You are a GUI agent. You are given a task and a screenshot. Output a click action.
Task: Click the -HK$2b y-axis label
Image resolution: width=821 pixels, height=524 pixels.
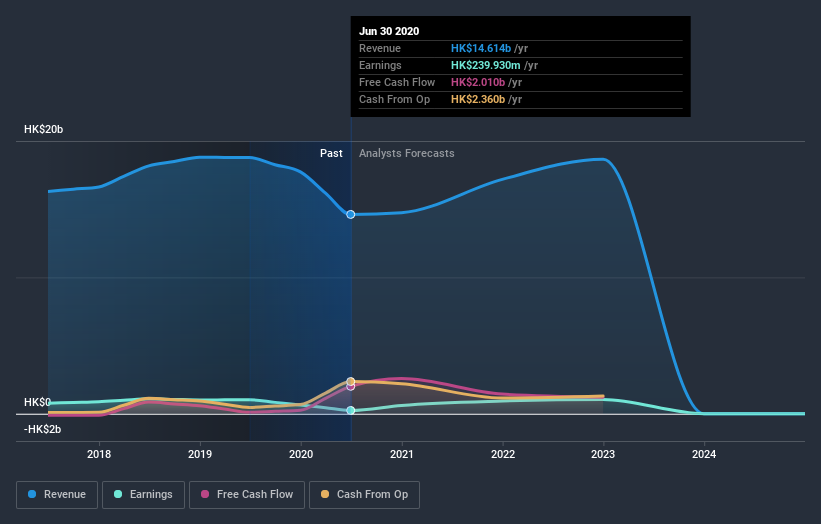[42, 429]
